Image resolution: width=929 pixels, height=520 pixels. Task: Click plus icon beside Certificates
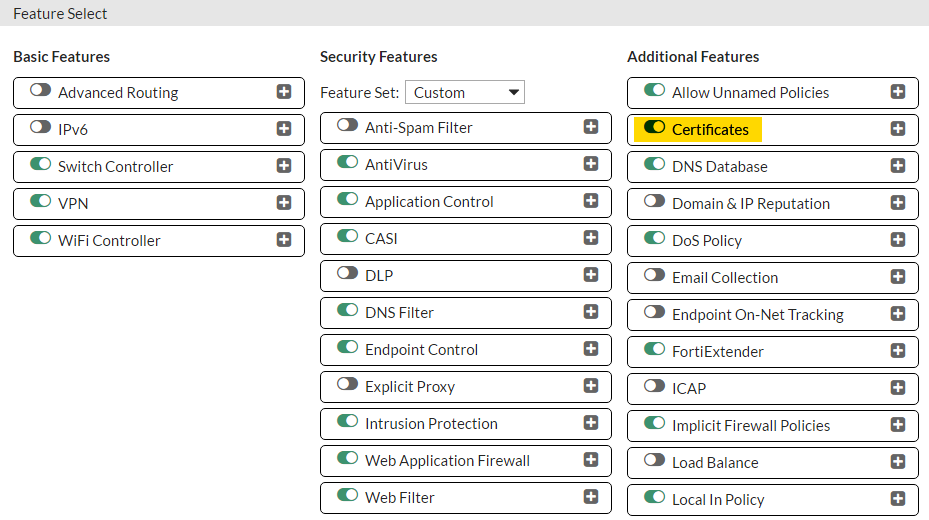pyautogui.click(x=898, y=129)
